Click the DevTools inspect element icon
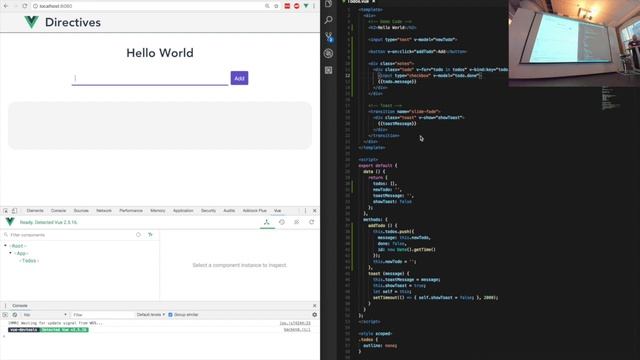The width and height of the screenshot is (640, 360). [6, 211]
